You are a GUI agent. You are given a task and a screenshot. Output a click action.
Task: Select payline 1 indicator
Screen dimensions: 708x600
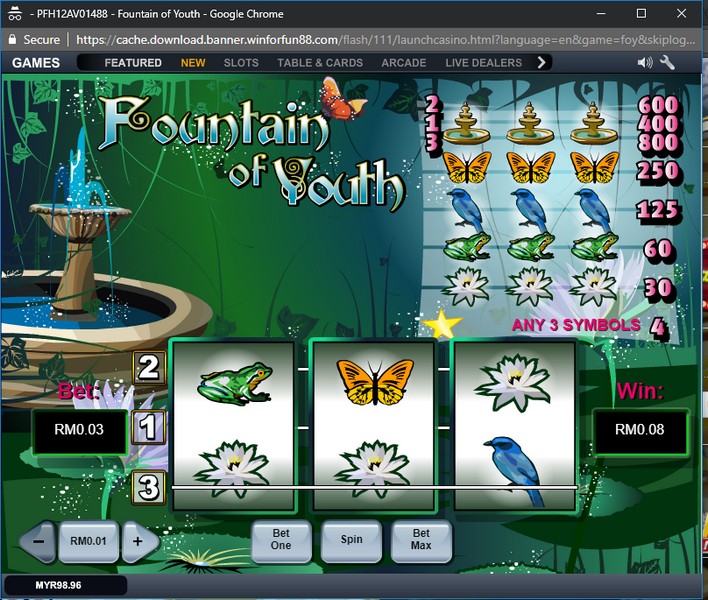click(x=148, y=428)
